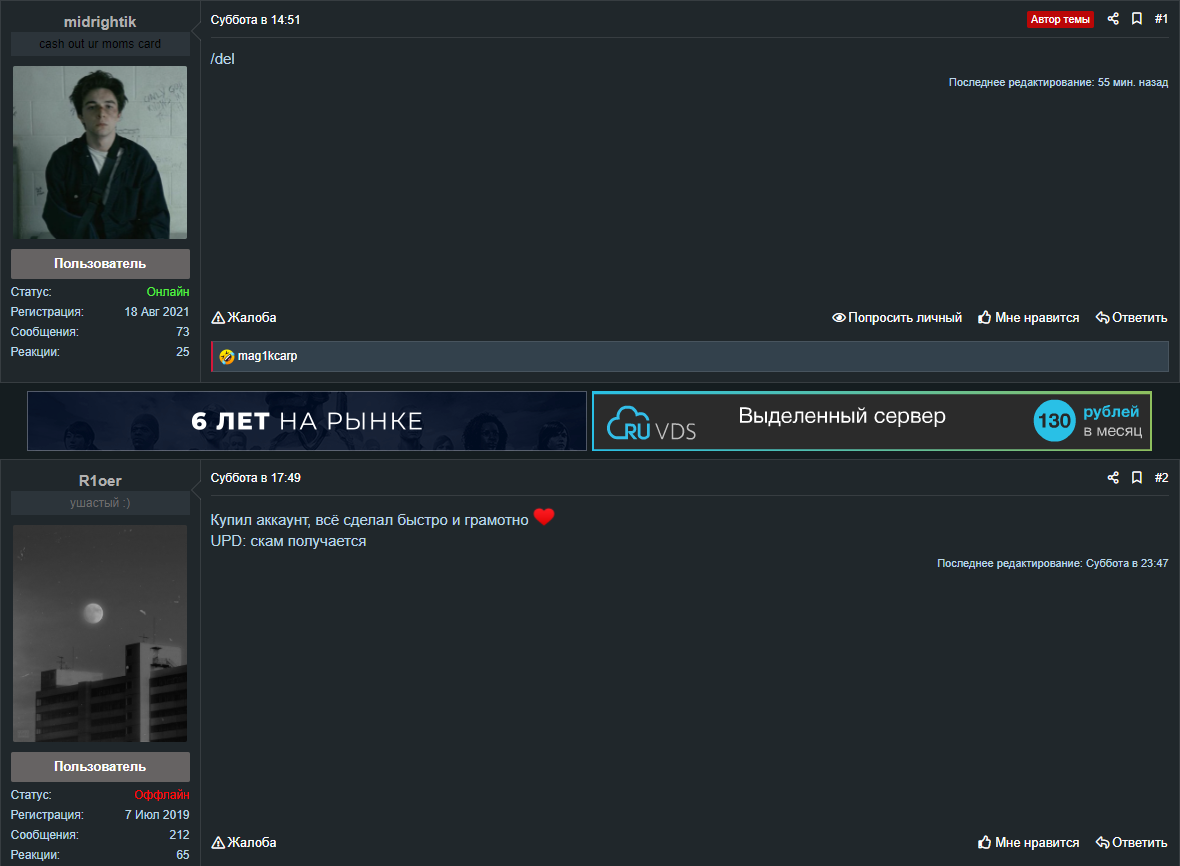
Task: Click the thumbs-up icon in post #1
Action: click(984, 318)
